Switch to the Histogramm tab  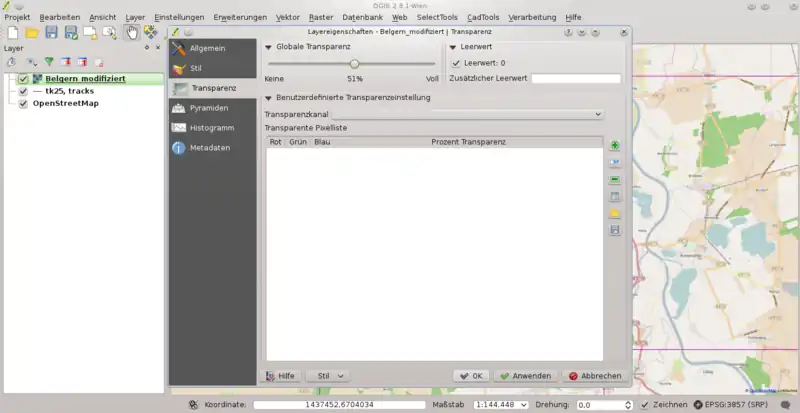click(x=213, y=128)
